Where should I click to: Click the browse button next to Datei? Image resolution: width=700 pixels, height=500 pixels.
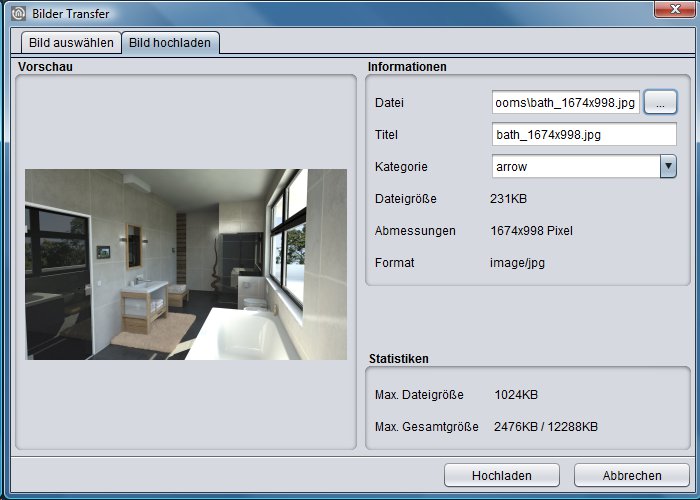click(660, 103)
